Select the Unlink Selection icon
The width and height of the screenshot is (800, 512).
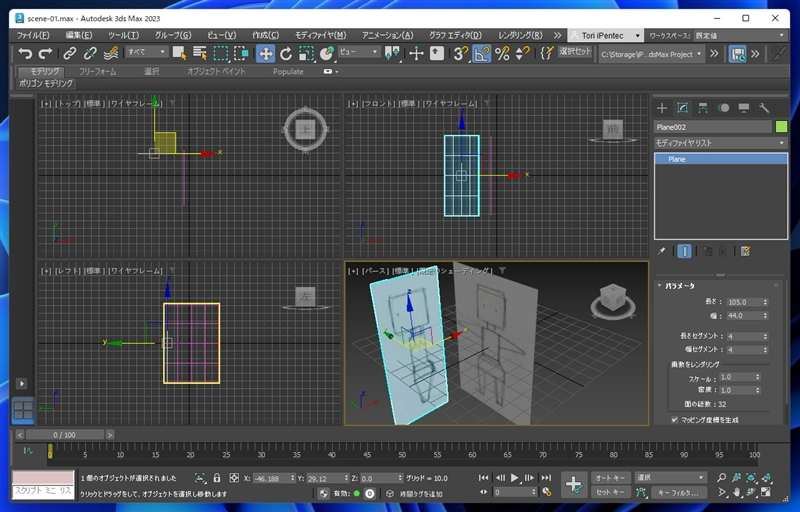pyautogui.click(x=90, y=53)
